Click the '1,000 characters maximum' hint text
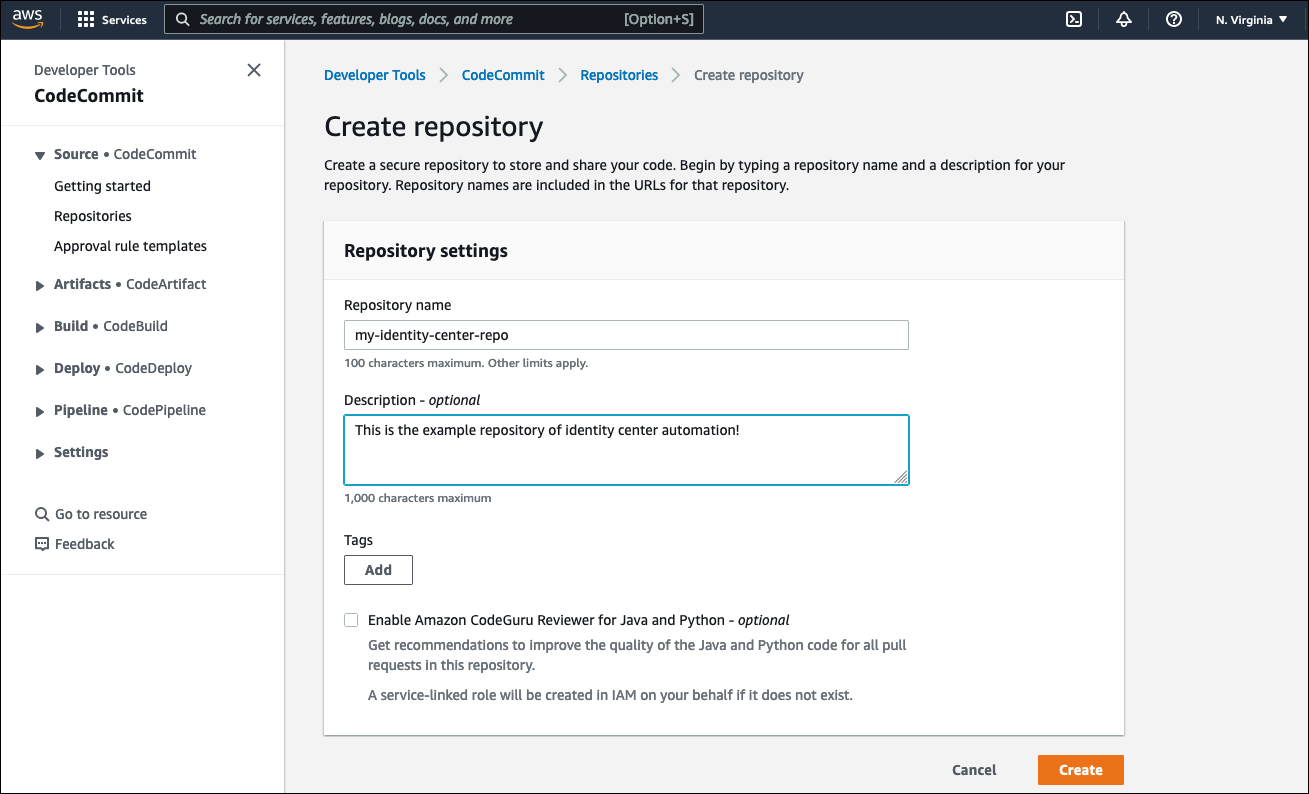 coord(418,498)
